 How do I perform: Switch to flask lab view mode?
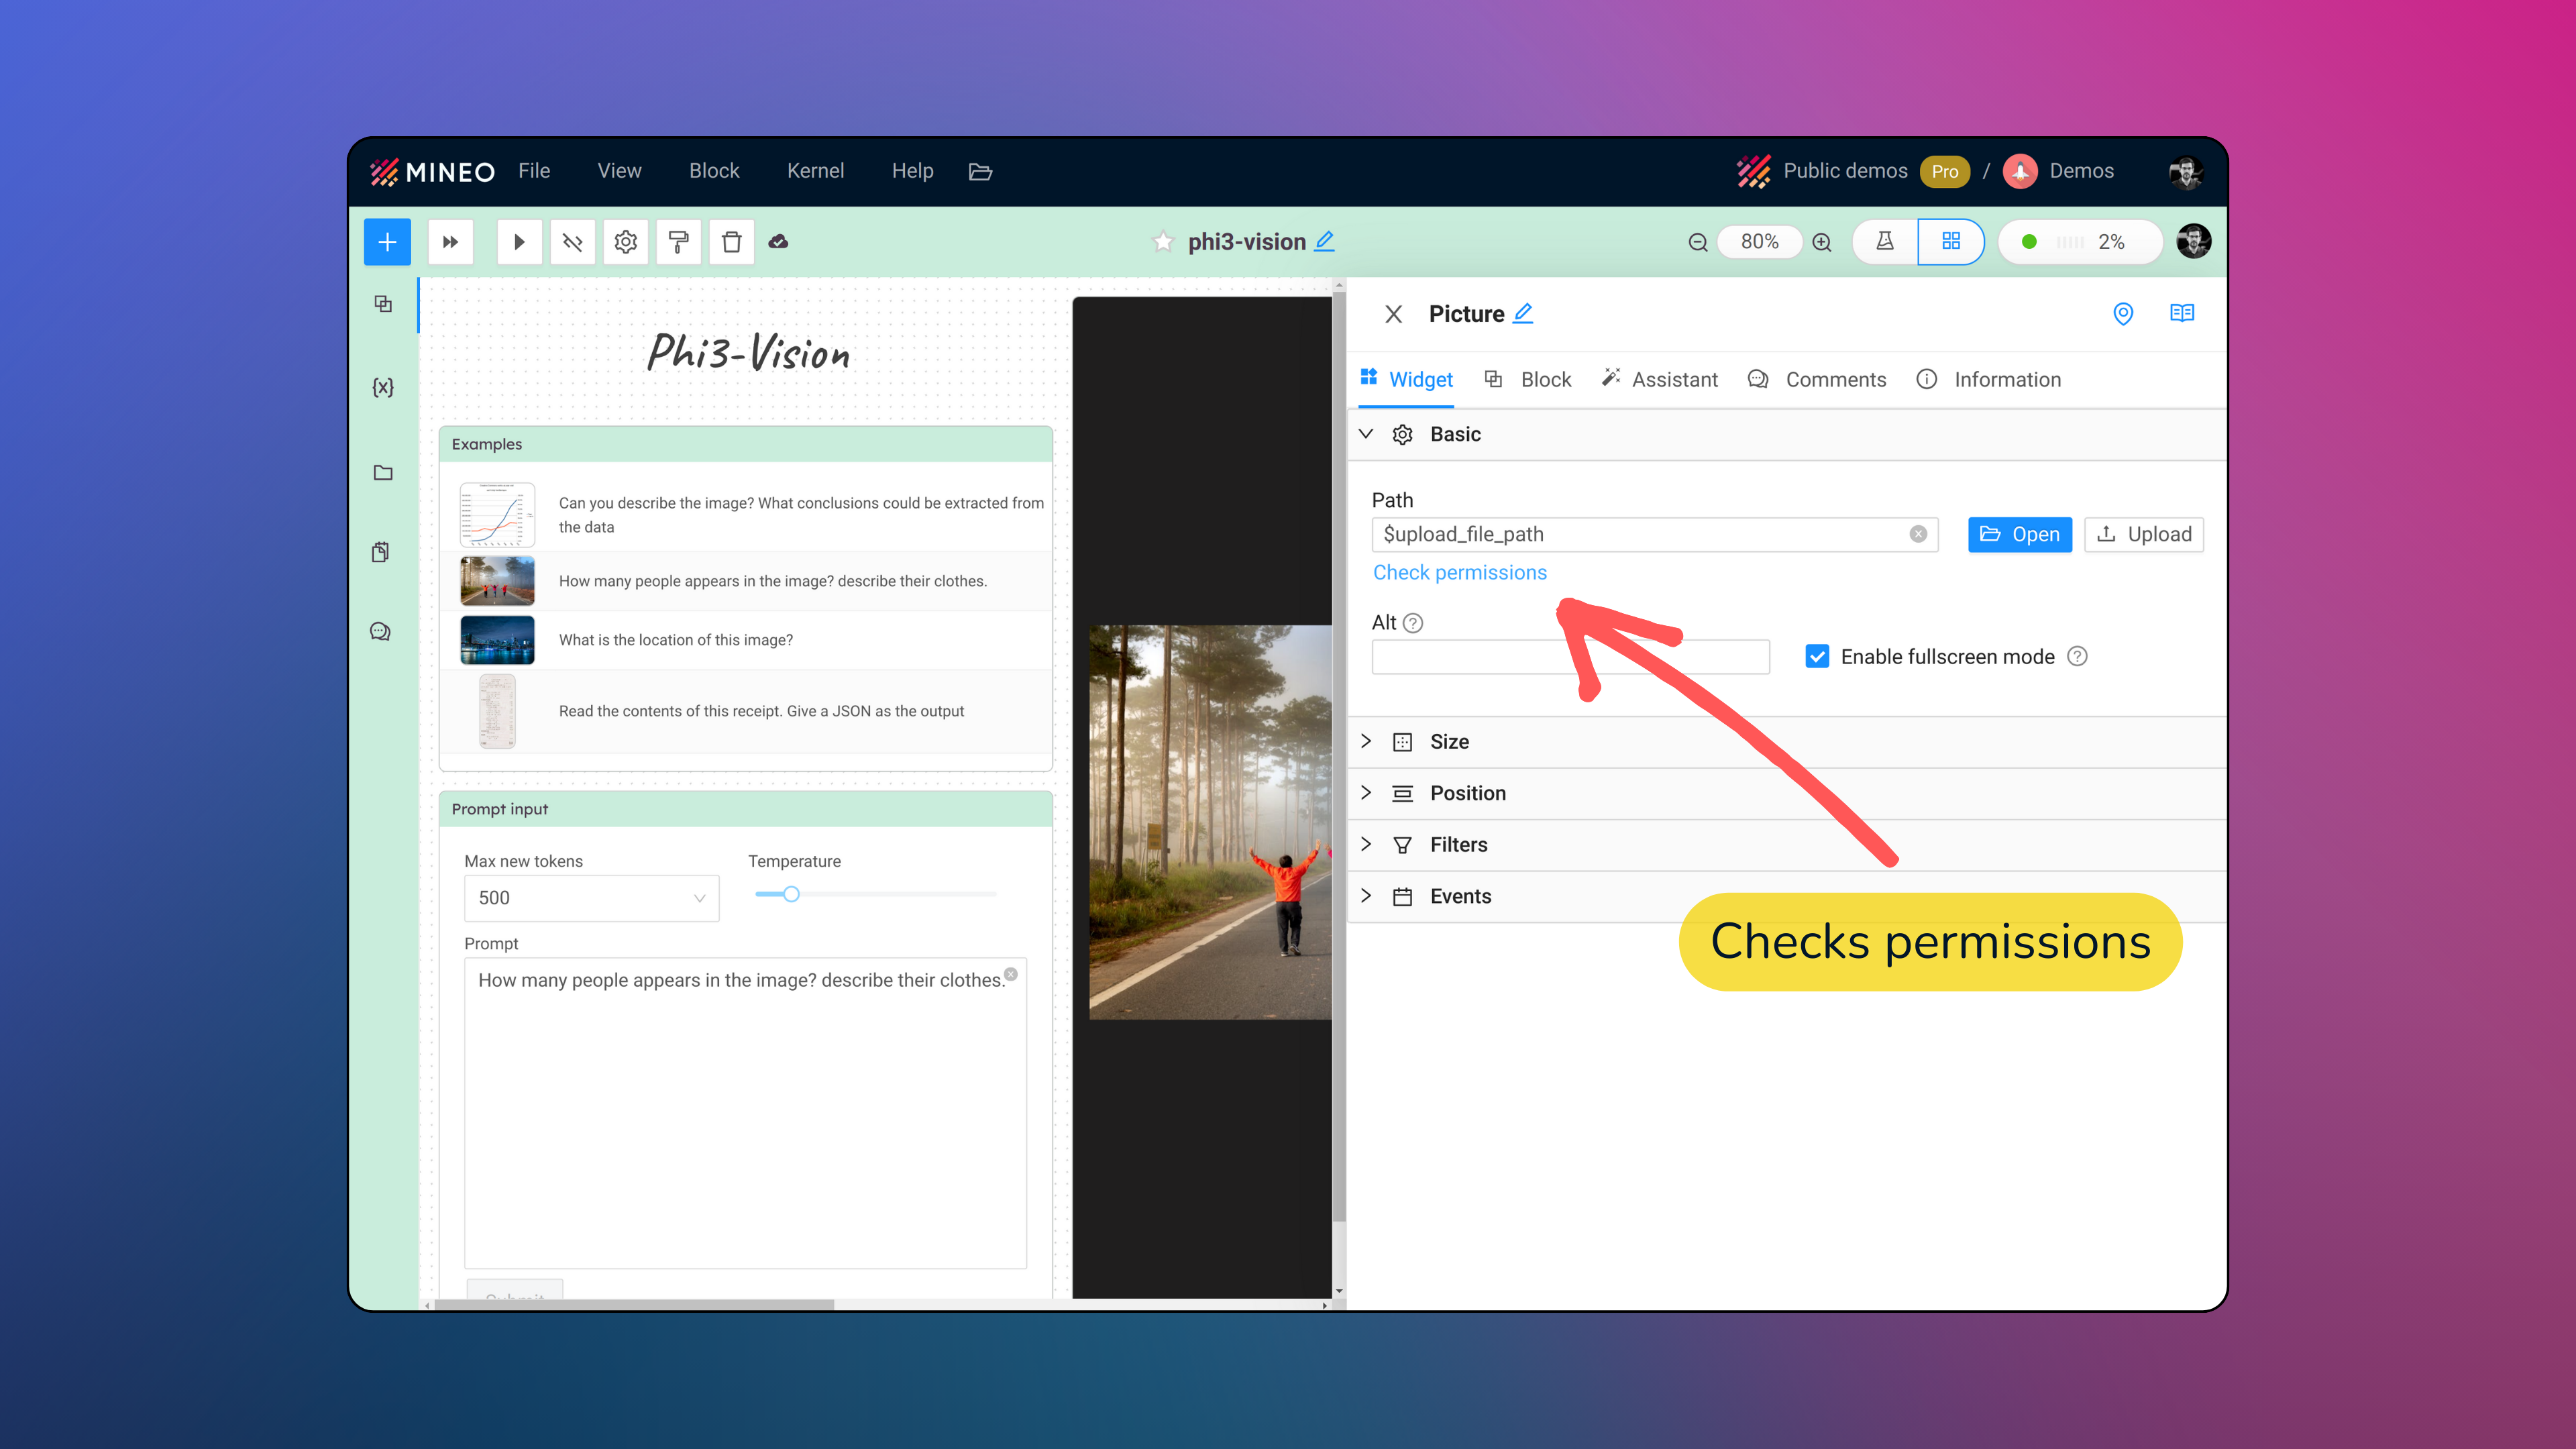pos(1885,242)
